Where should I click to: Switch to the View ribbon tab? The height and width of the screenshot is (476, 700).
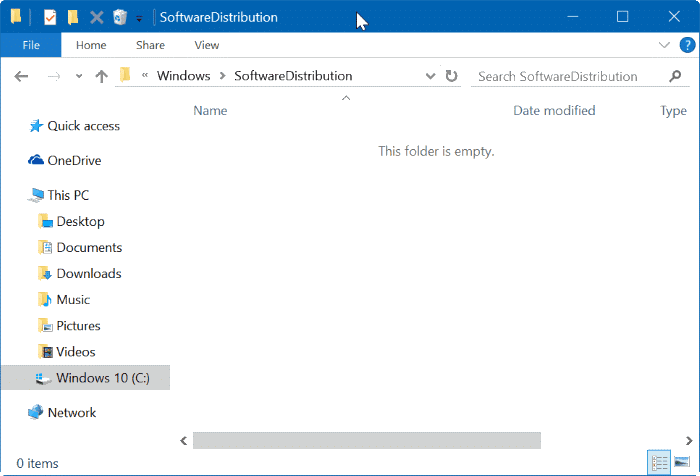click(x=207, y=45)
